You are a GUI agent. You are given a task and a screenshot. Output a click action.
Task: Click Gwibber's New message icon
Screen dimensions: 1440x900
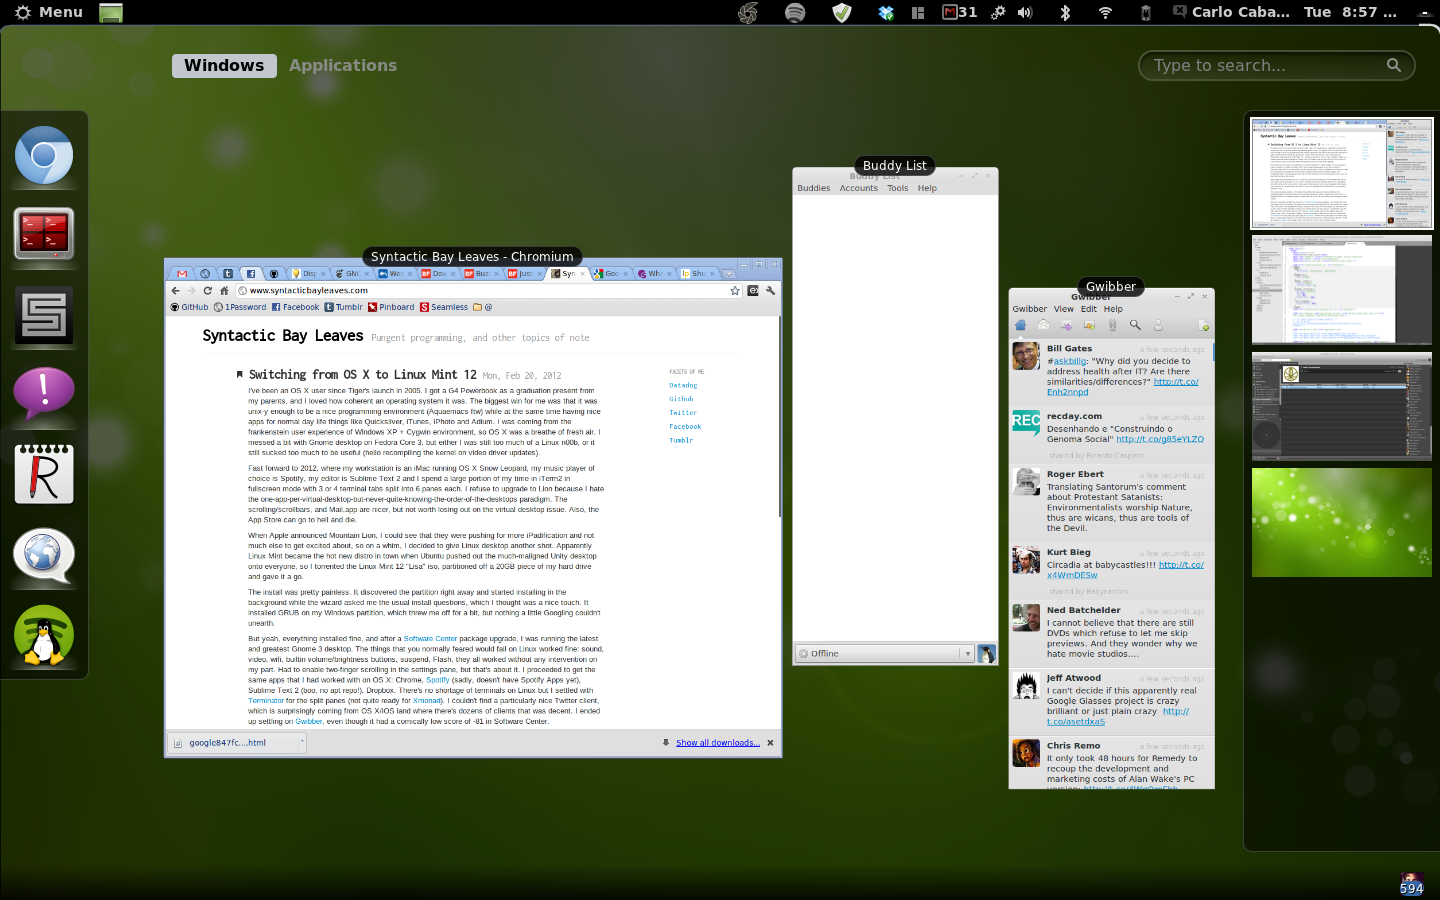click(x=1203, y=325)
